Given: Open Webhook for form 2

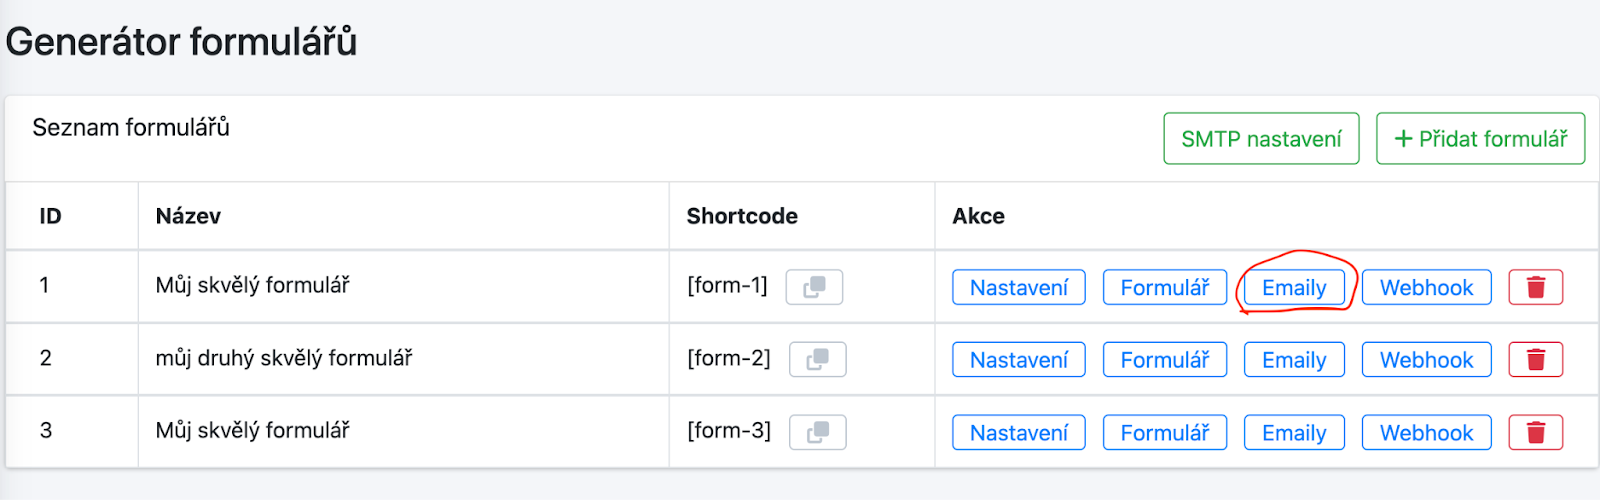Looking at the screenshot, I should tap(1427, 359).
